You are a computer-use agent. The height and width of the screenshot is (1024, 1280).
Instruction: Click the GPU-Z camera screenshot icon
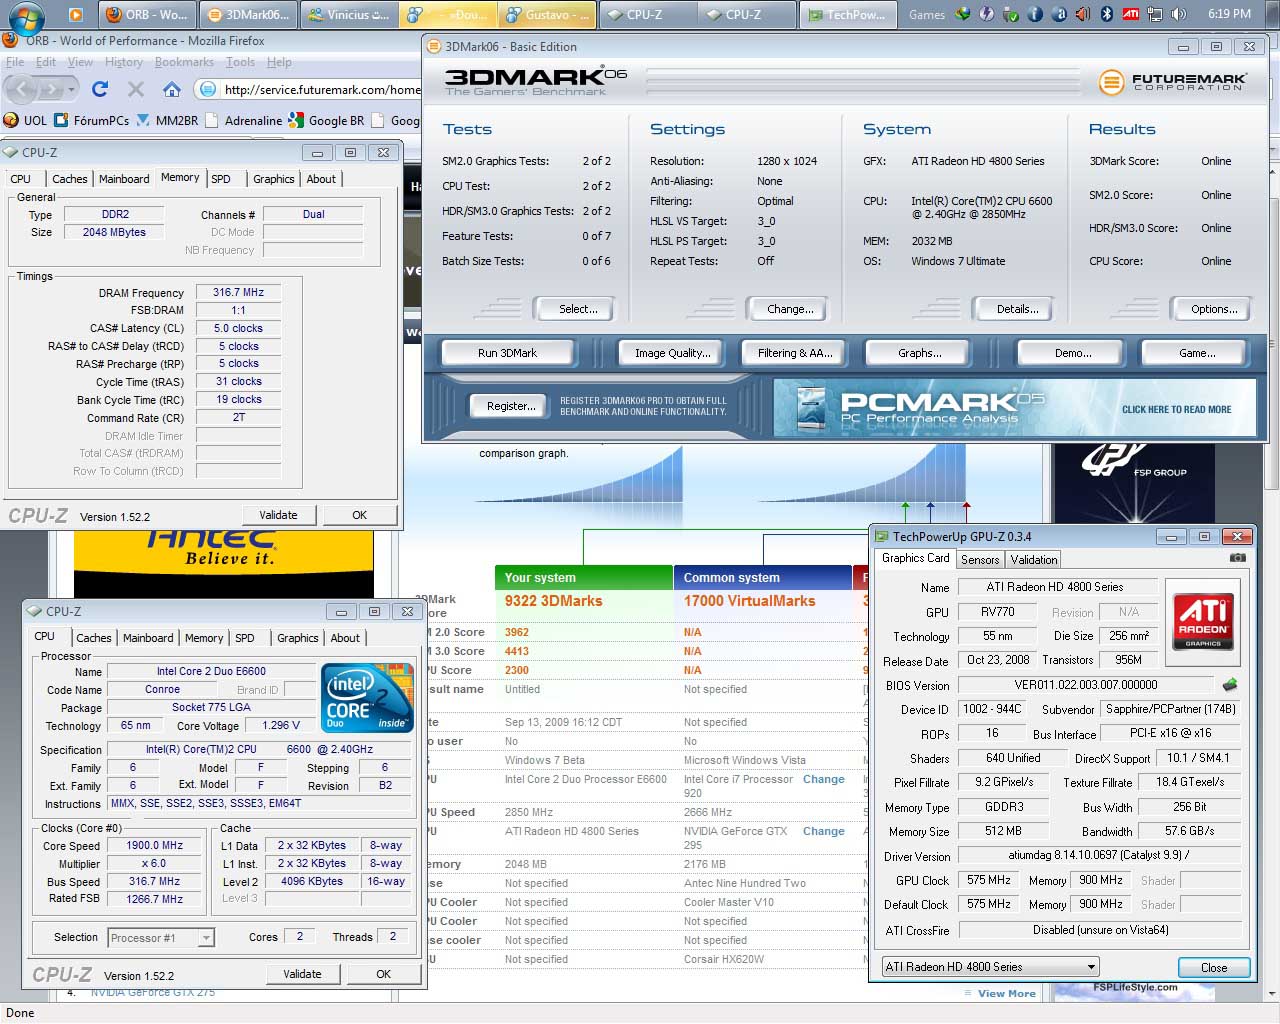click(x=1237, y=558)
